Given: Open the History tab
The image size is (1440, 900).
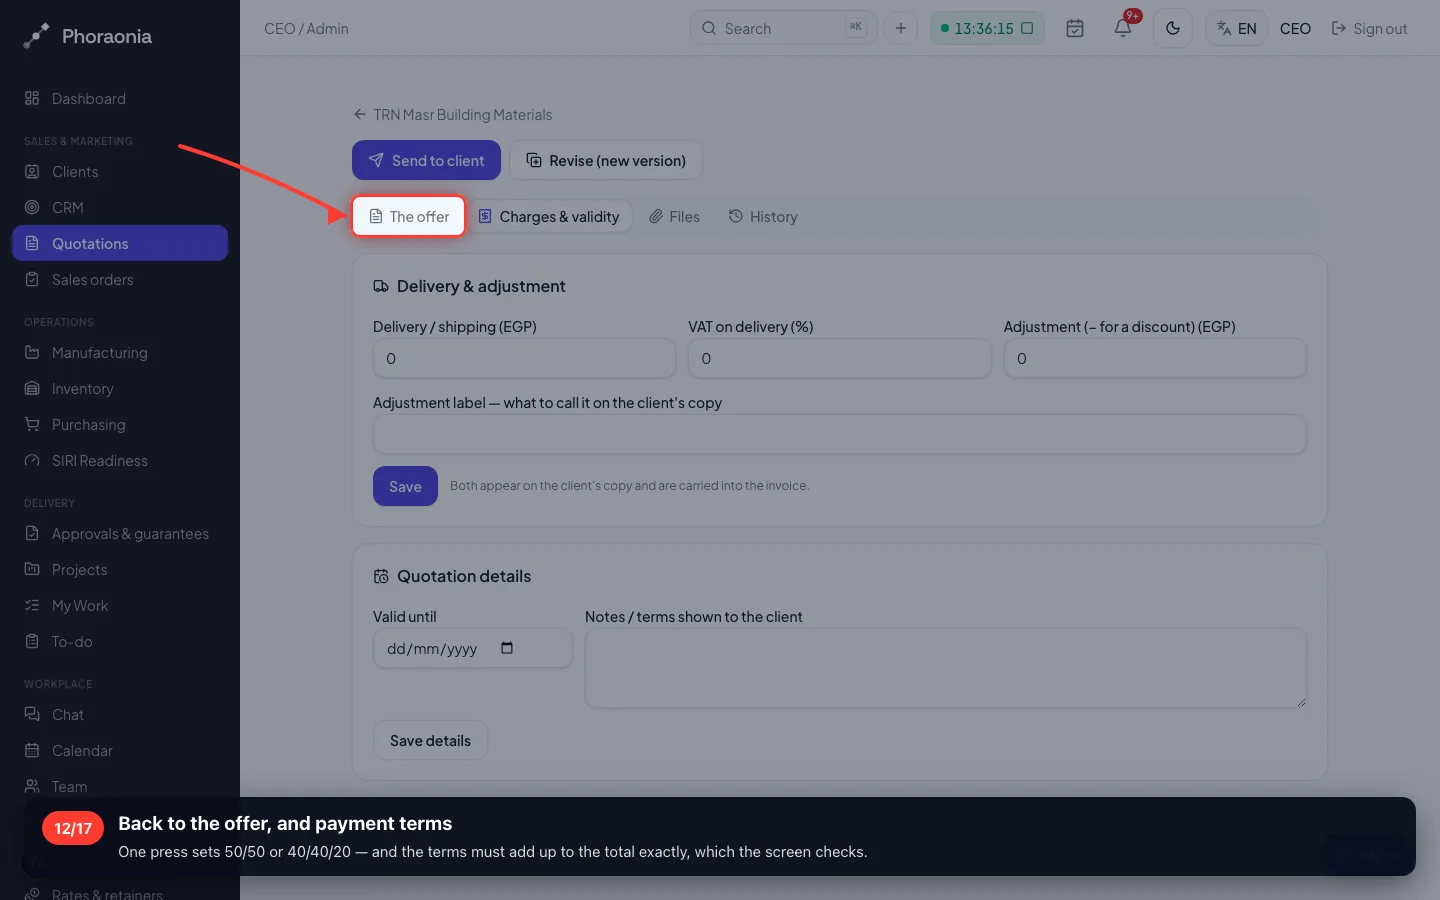Looking at the screenshot, I should tap(764, 217).
